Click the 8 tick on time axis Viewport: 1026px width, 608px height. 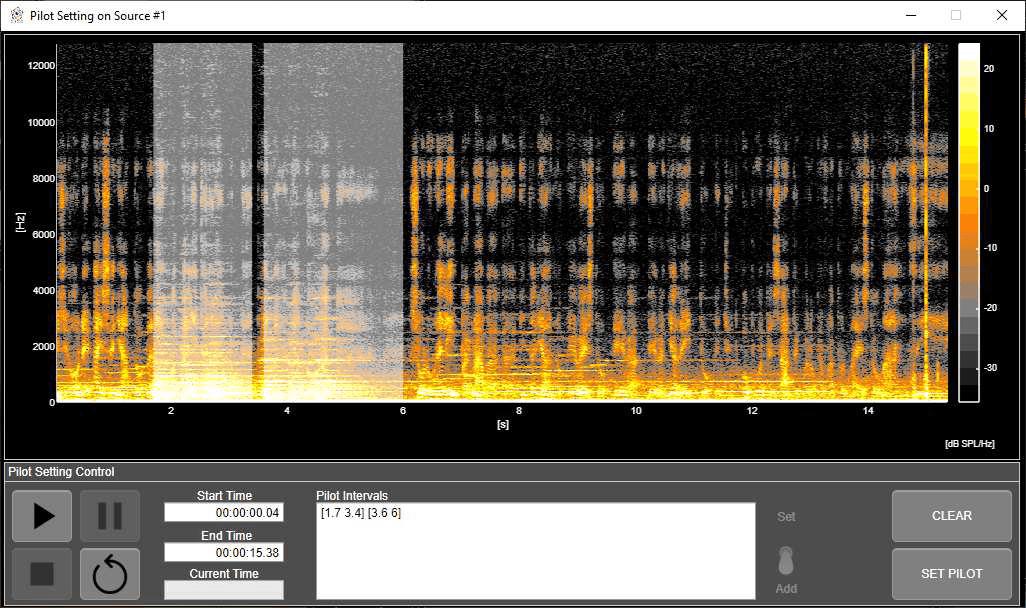tap(519, 410)
